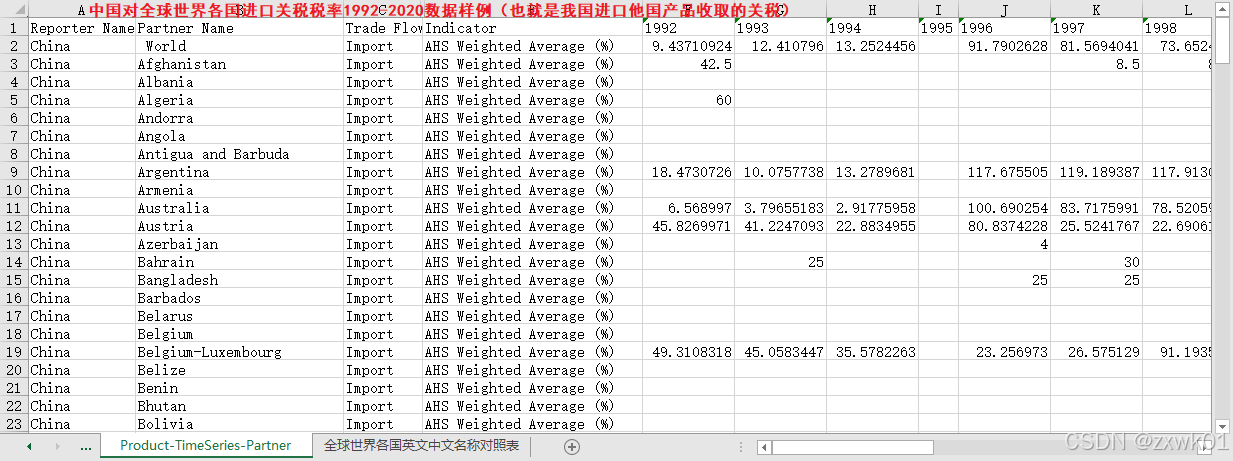Screen dimensions: 1233x461
Task: Select the 'Austria' partner cell
Action: 239,226
